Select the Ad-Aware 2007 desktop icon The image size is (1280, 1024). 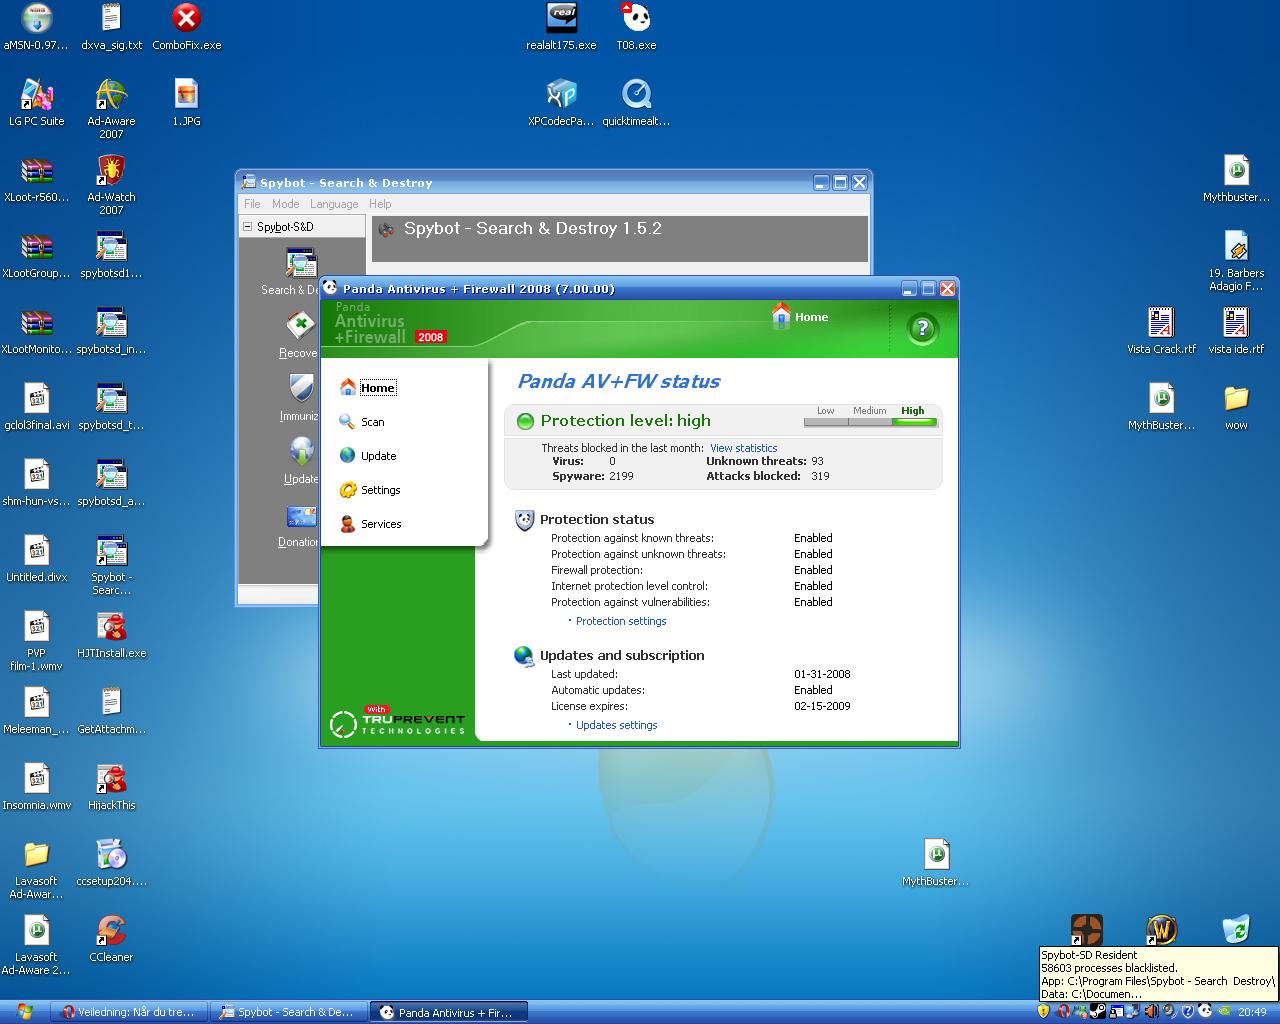pos(111,108)
